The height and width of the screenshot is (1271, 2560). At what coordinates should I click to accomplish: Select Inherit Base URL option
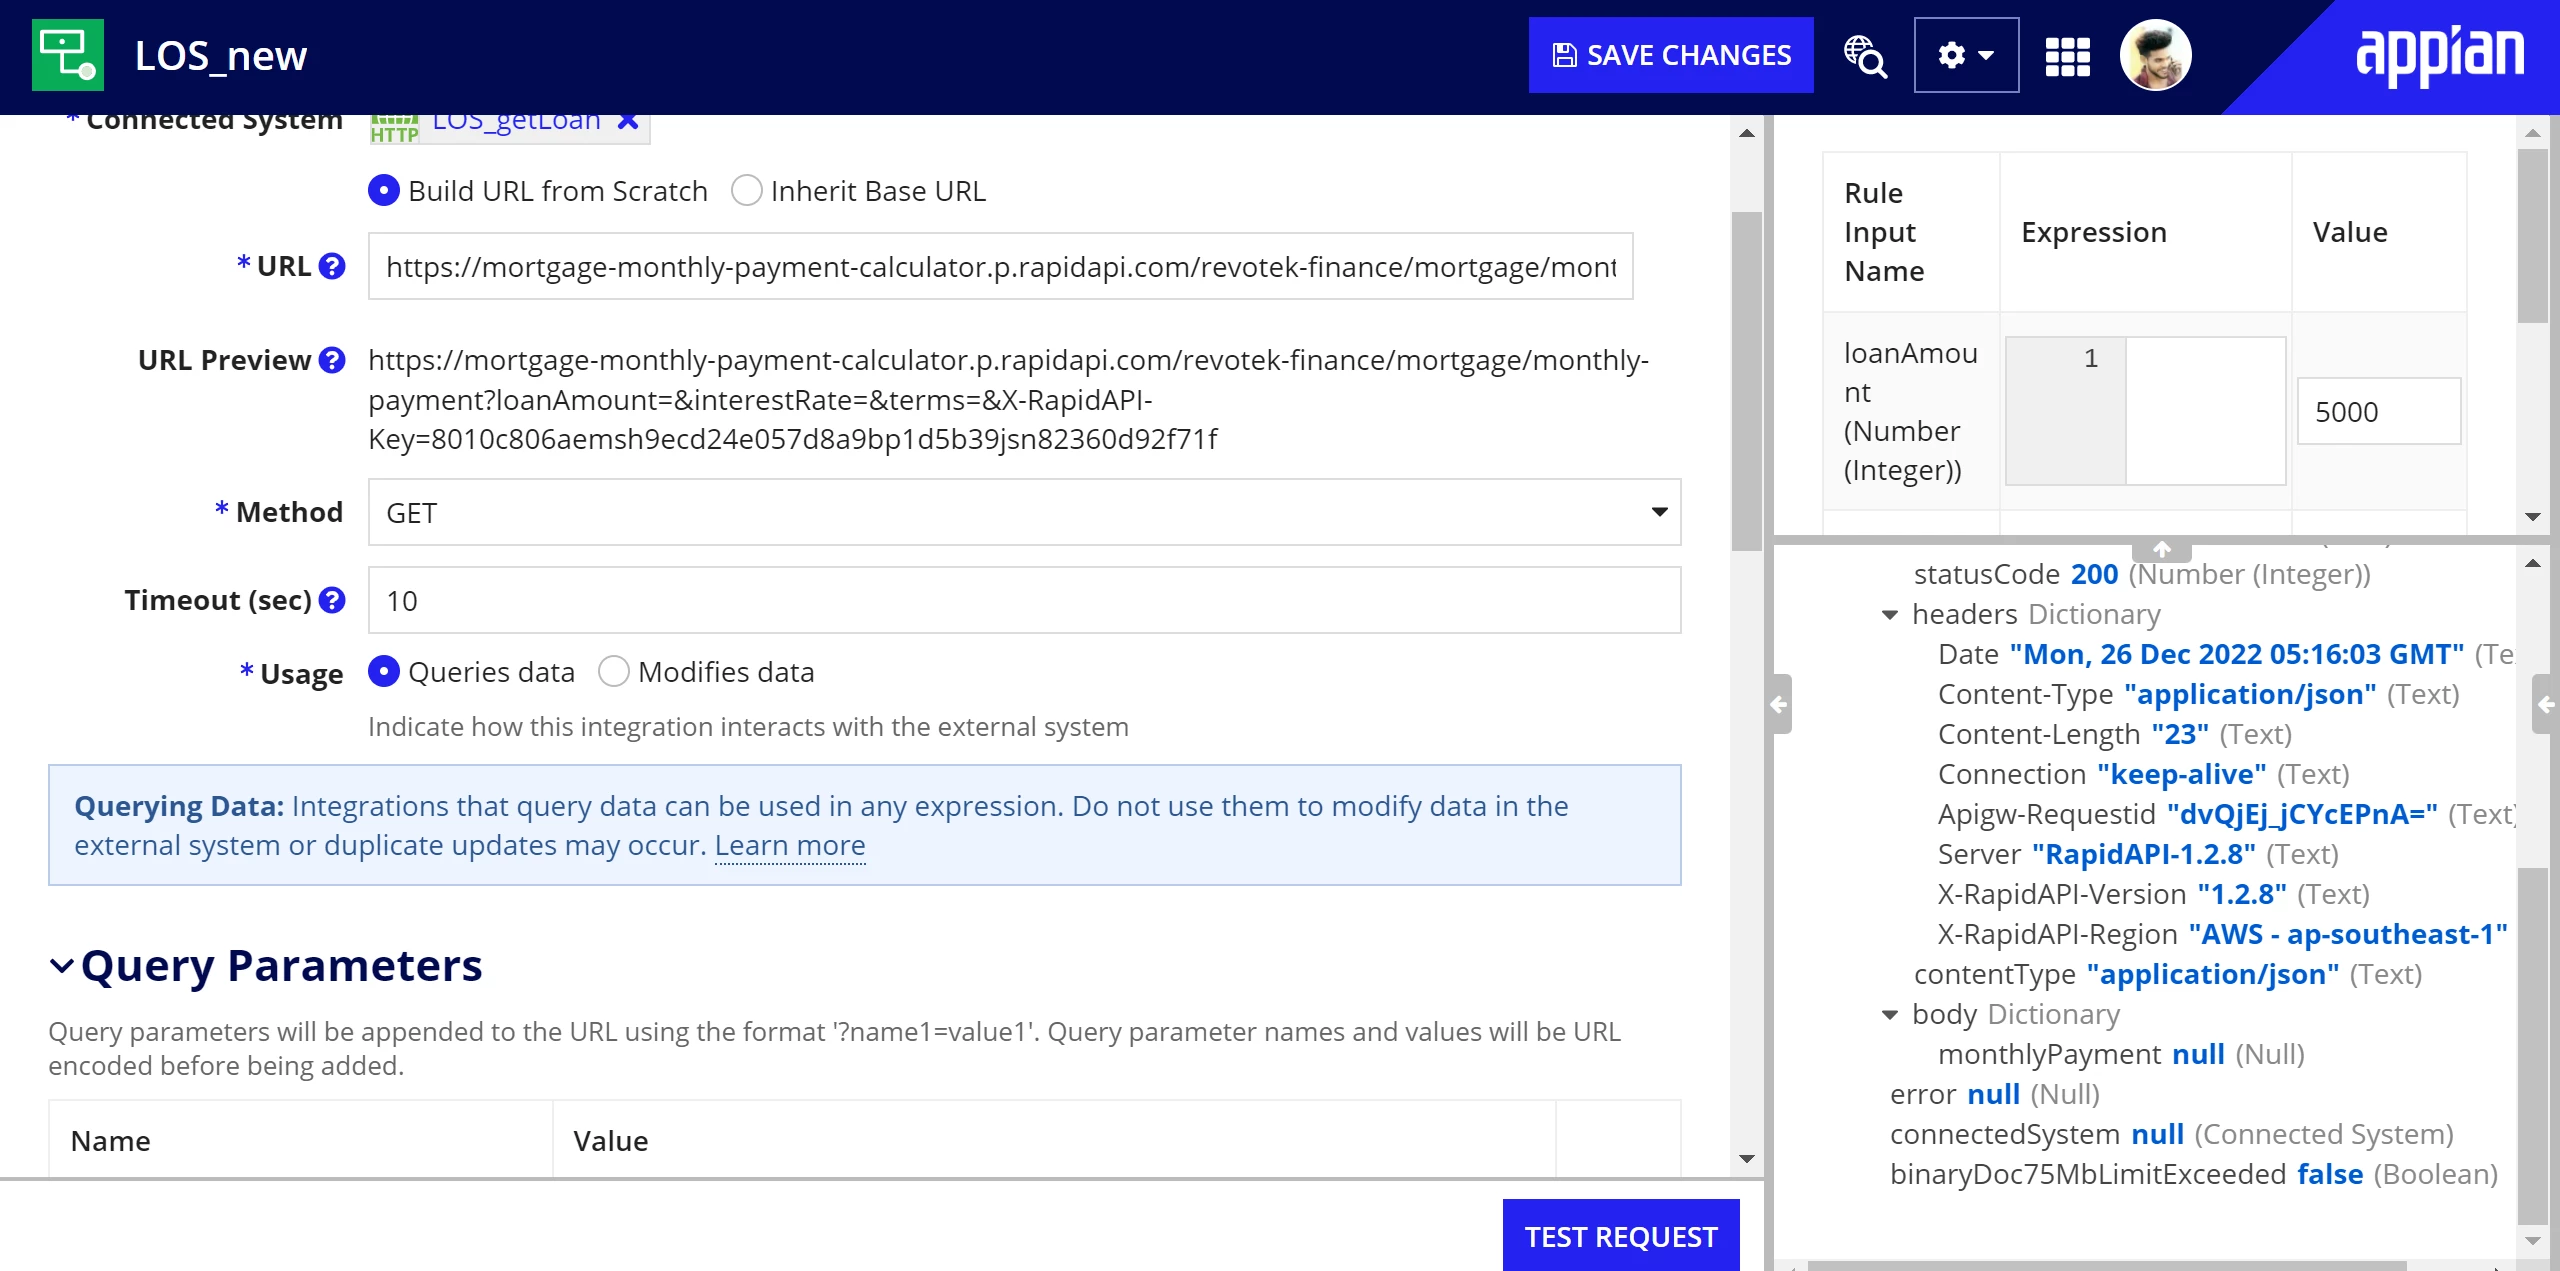[x=747, y=191]
